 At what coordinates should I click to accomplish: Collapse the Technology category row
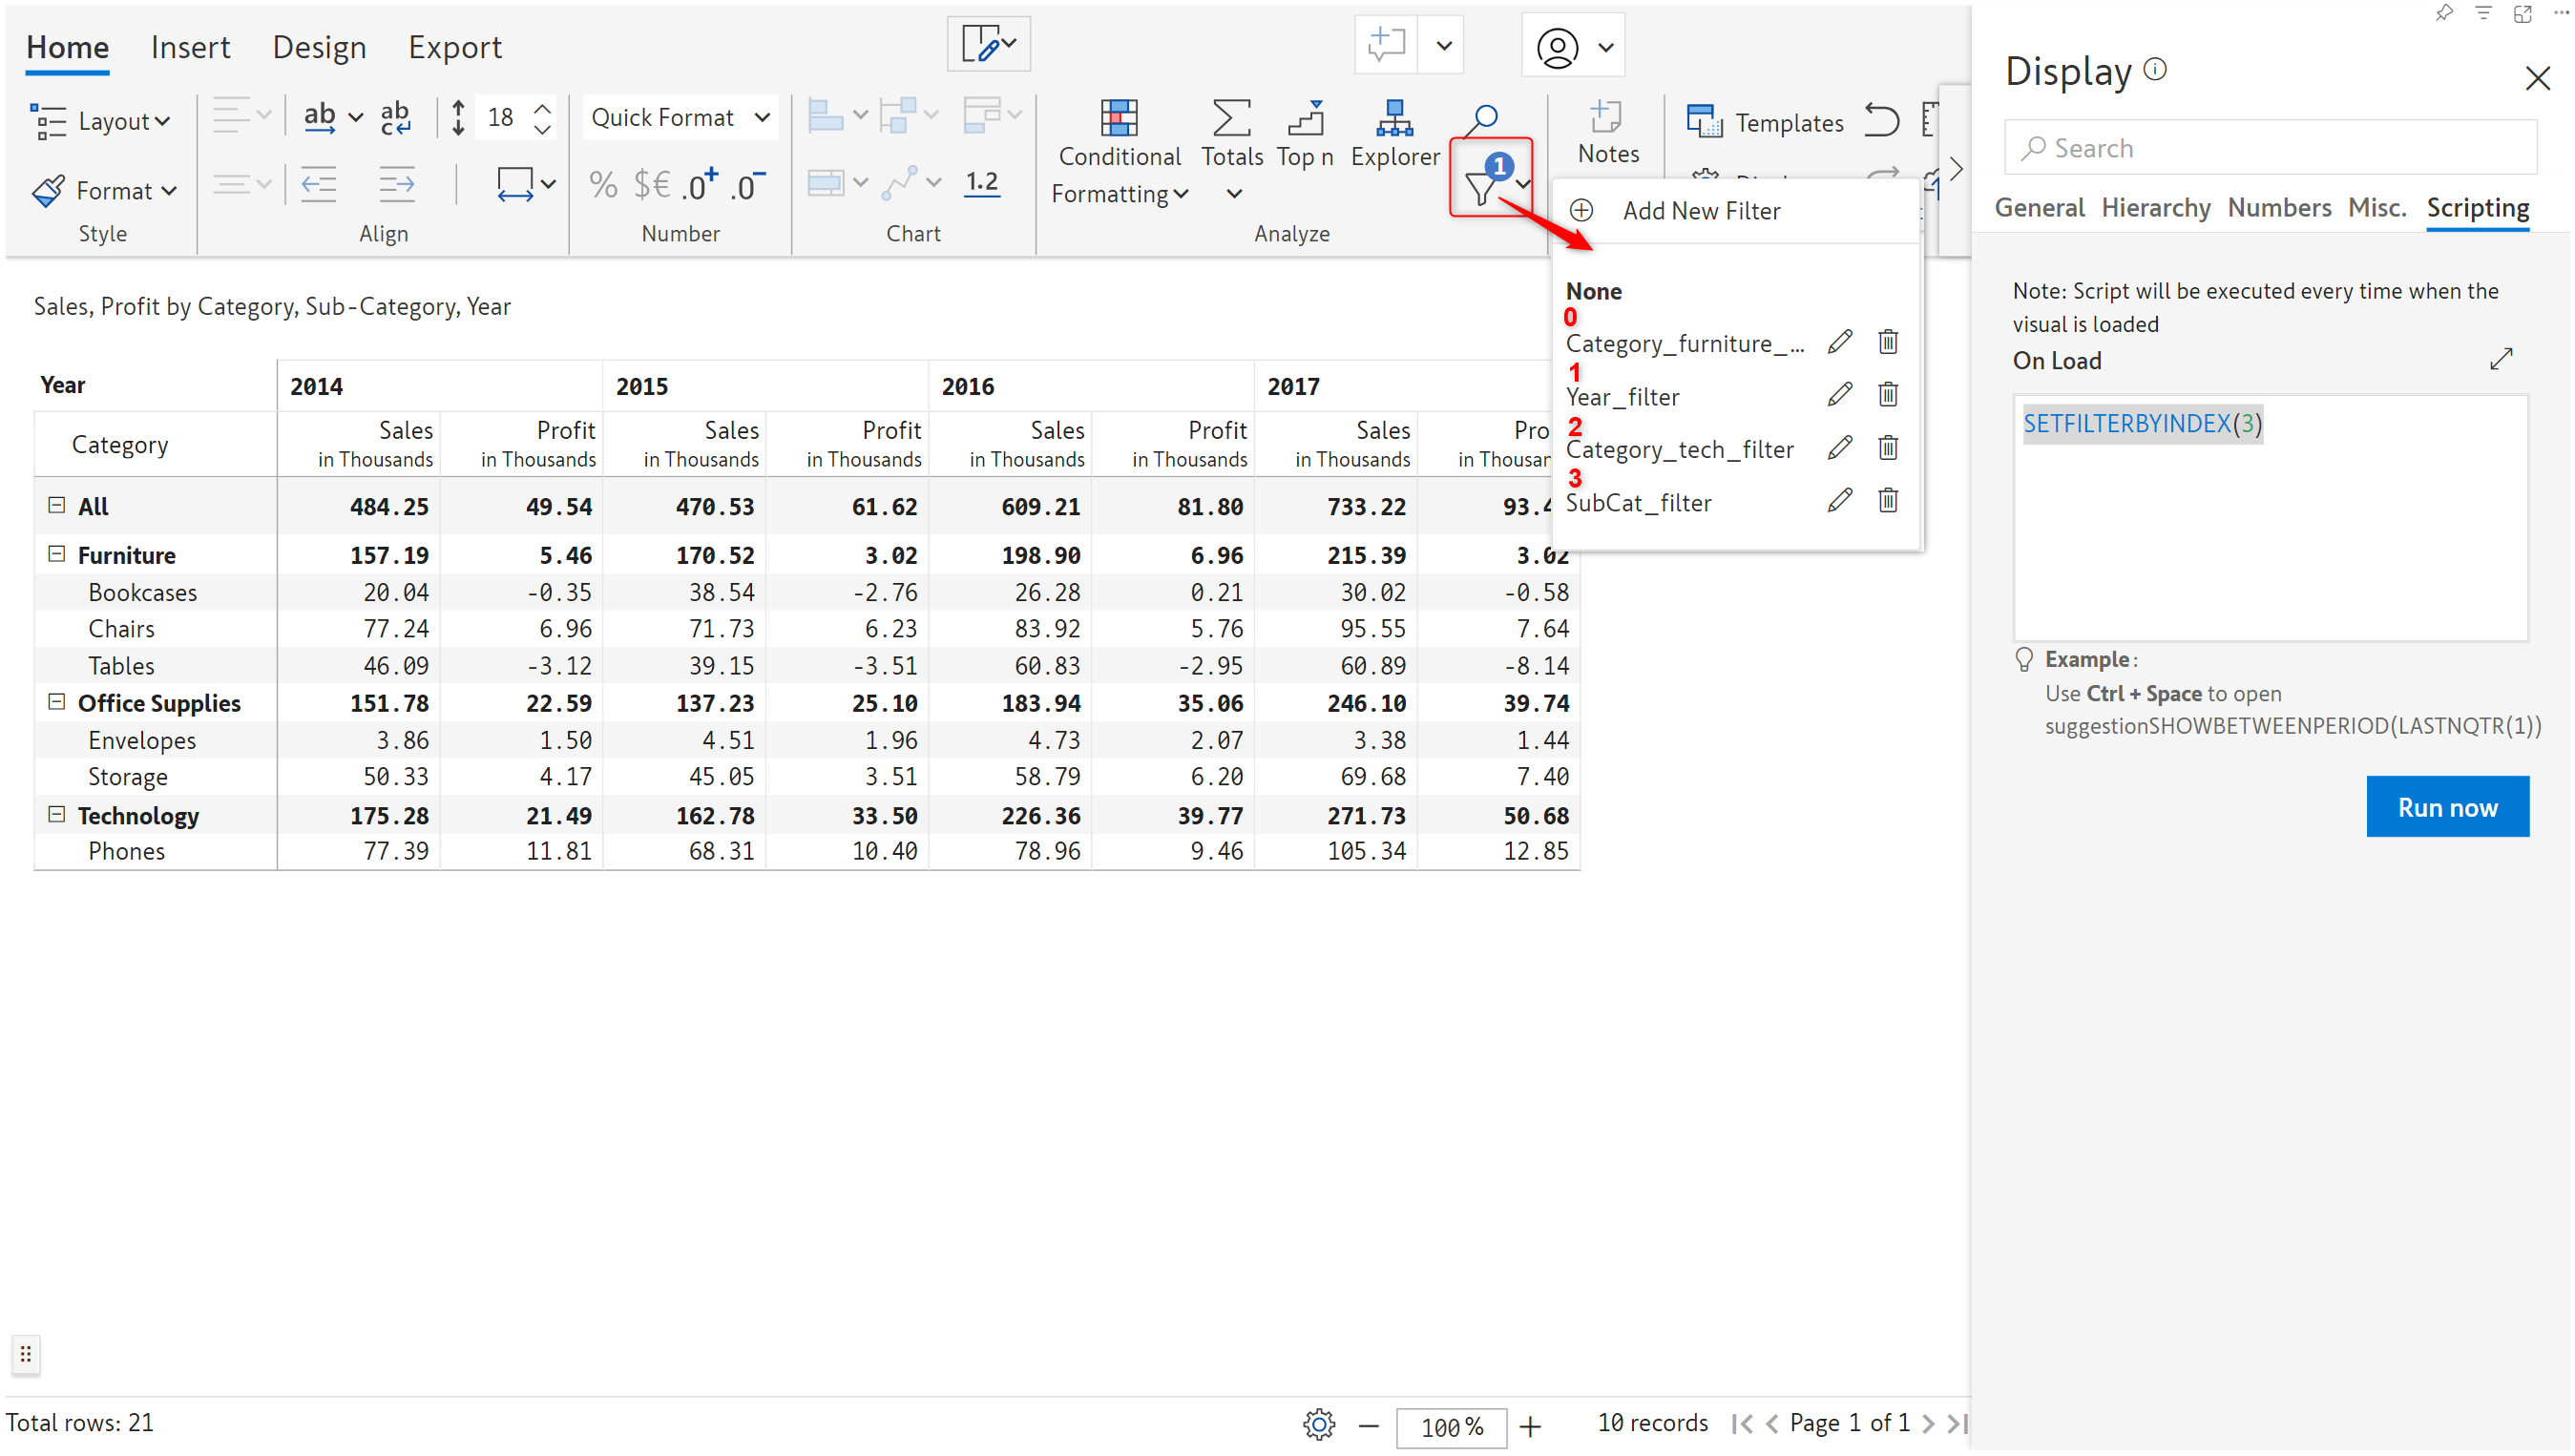(x=57, y=814)
